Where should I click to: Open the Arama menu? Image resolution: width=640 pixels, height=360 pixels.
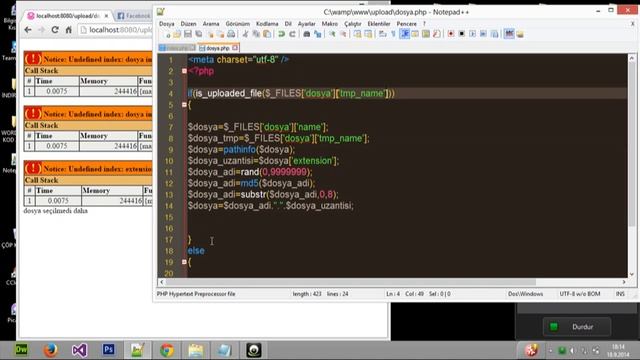pyautogui.click(x=211, y=24)
